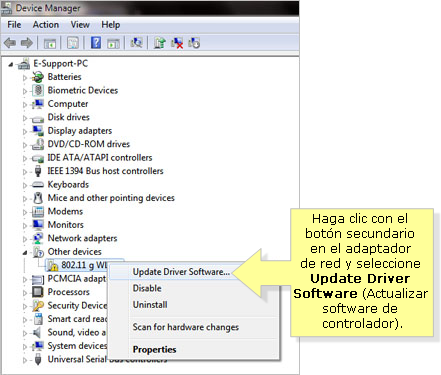Expand the Batteries node arrow
This screenshot has height=375, width=441.
click(25, 78)
